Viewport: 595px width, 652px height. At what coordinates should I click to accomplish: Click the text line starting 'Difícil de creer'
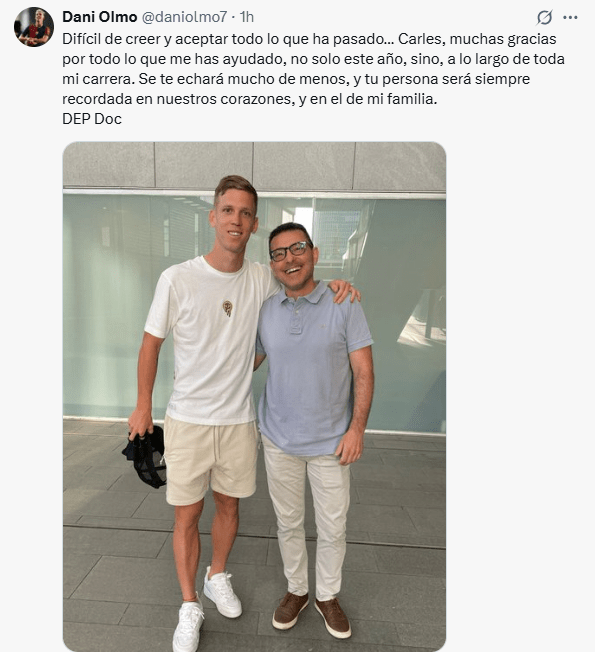309,39
